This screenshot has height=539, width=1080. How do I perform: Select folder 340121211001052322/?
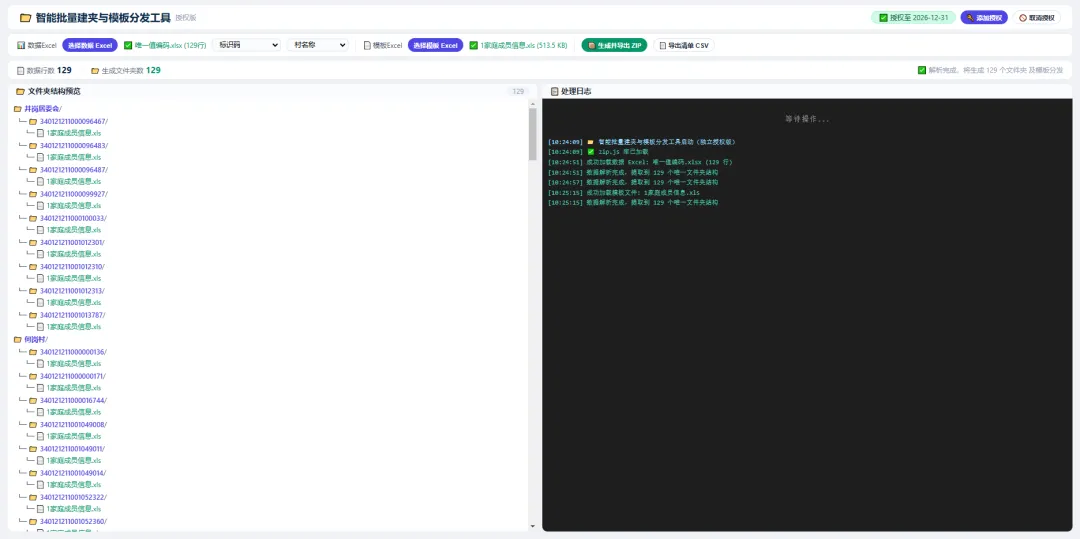[74, 497]
